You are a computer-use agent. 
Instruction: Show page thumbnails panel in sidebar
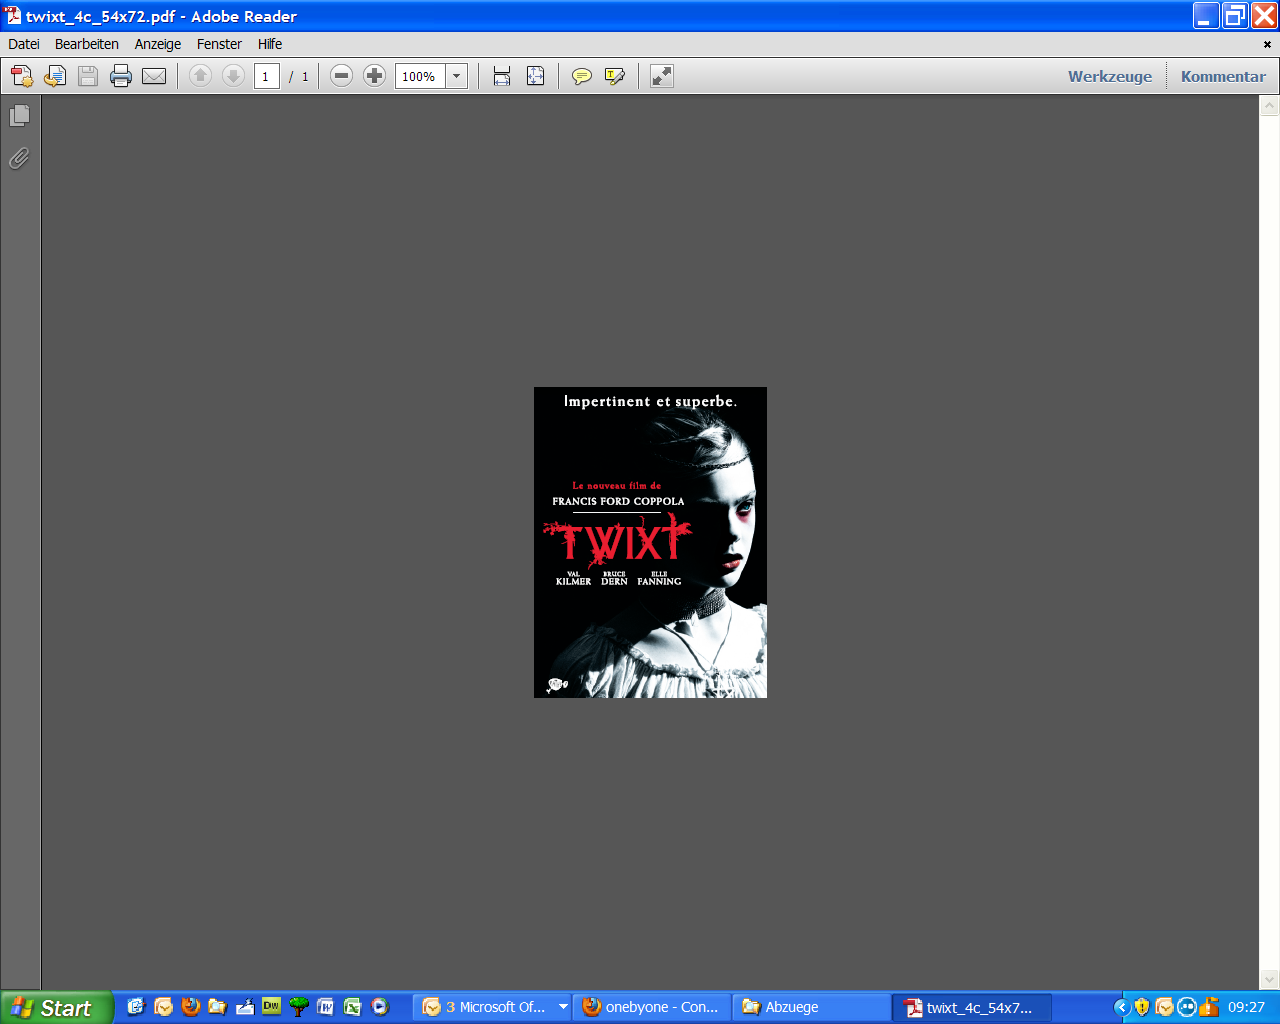pyautogui.click(x=19, y=116)
